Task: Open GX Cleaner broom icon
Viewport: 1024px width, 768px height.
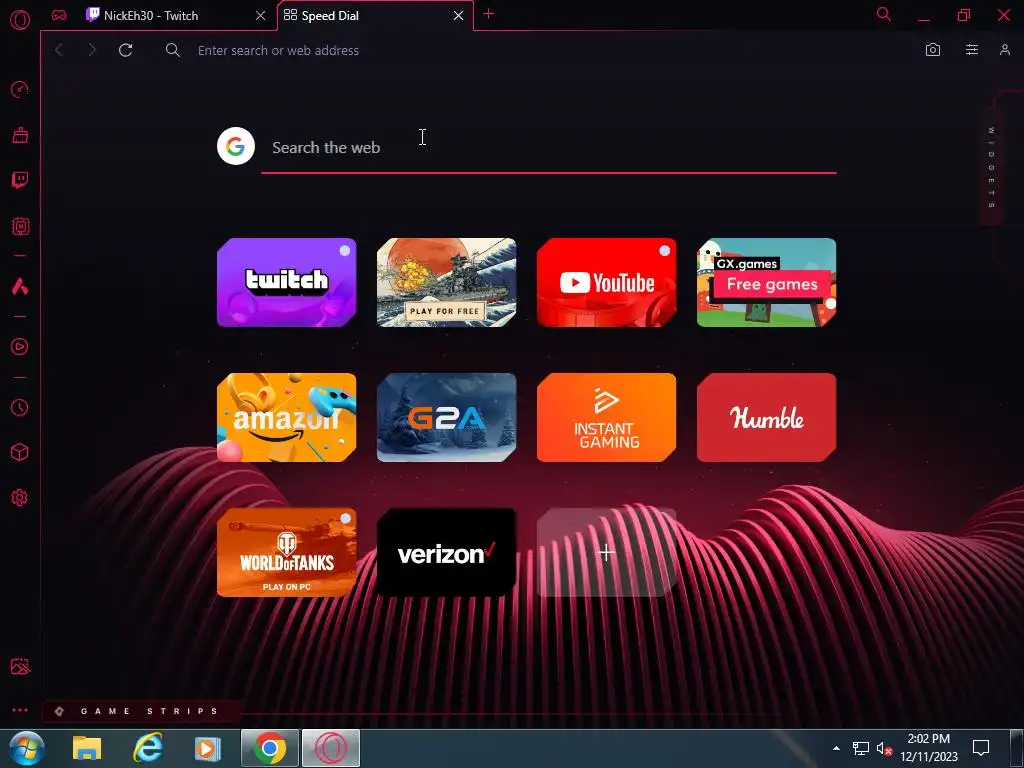Action: [x=20, y=135]
